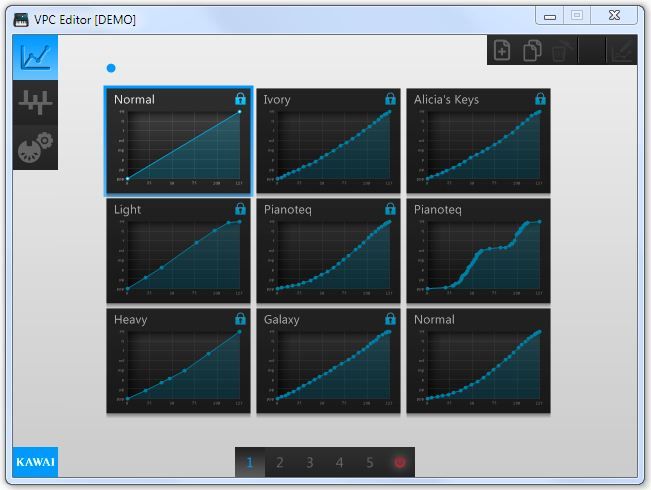This screenshot has height=490, width=651.
Task: Switch to memory slot 4
Action: coord(340,462)
